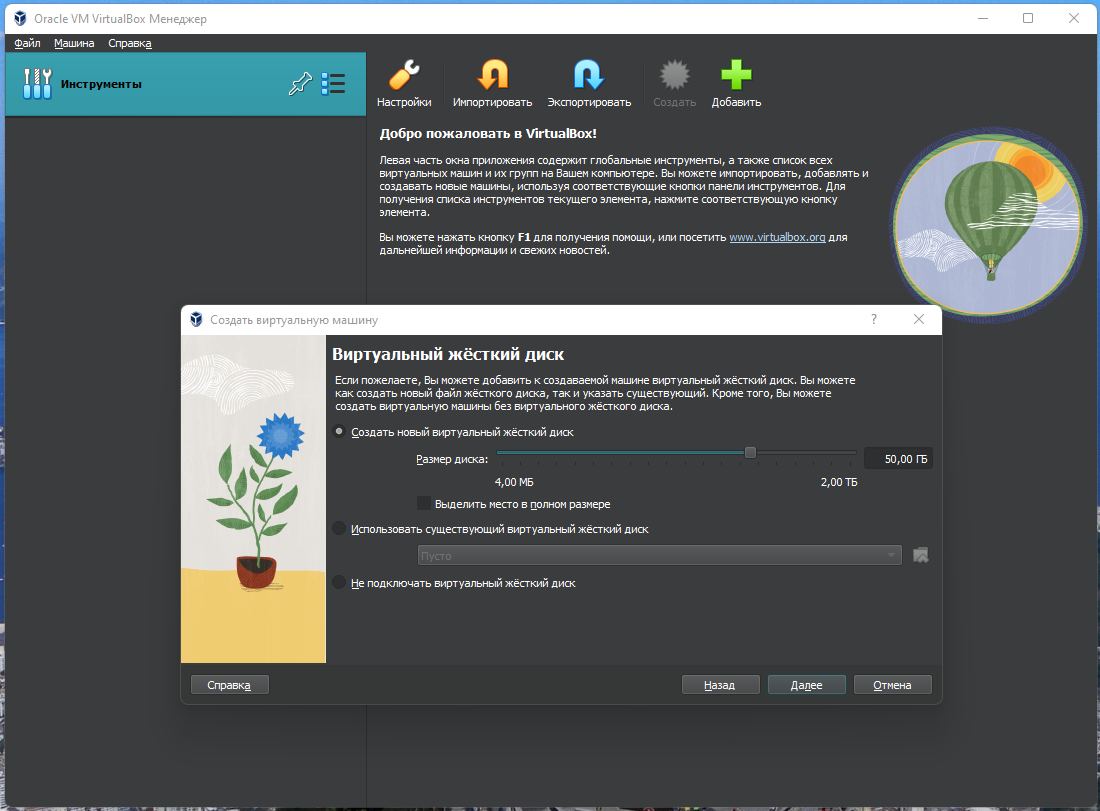
Task: Click the 2,00 ТБ maximum size label
Action: tap(839, 482)
